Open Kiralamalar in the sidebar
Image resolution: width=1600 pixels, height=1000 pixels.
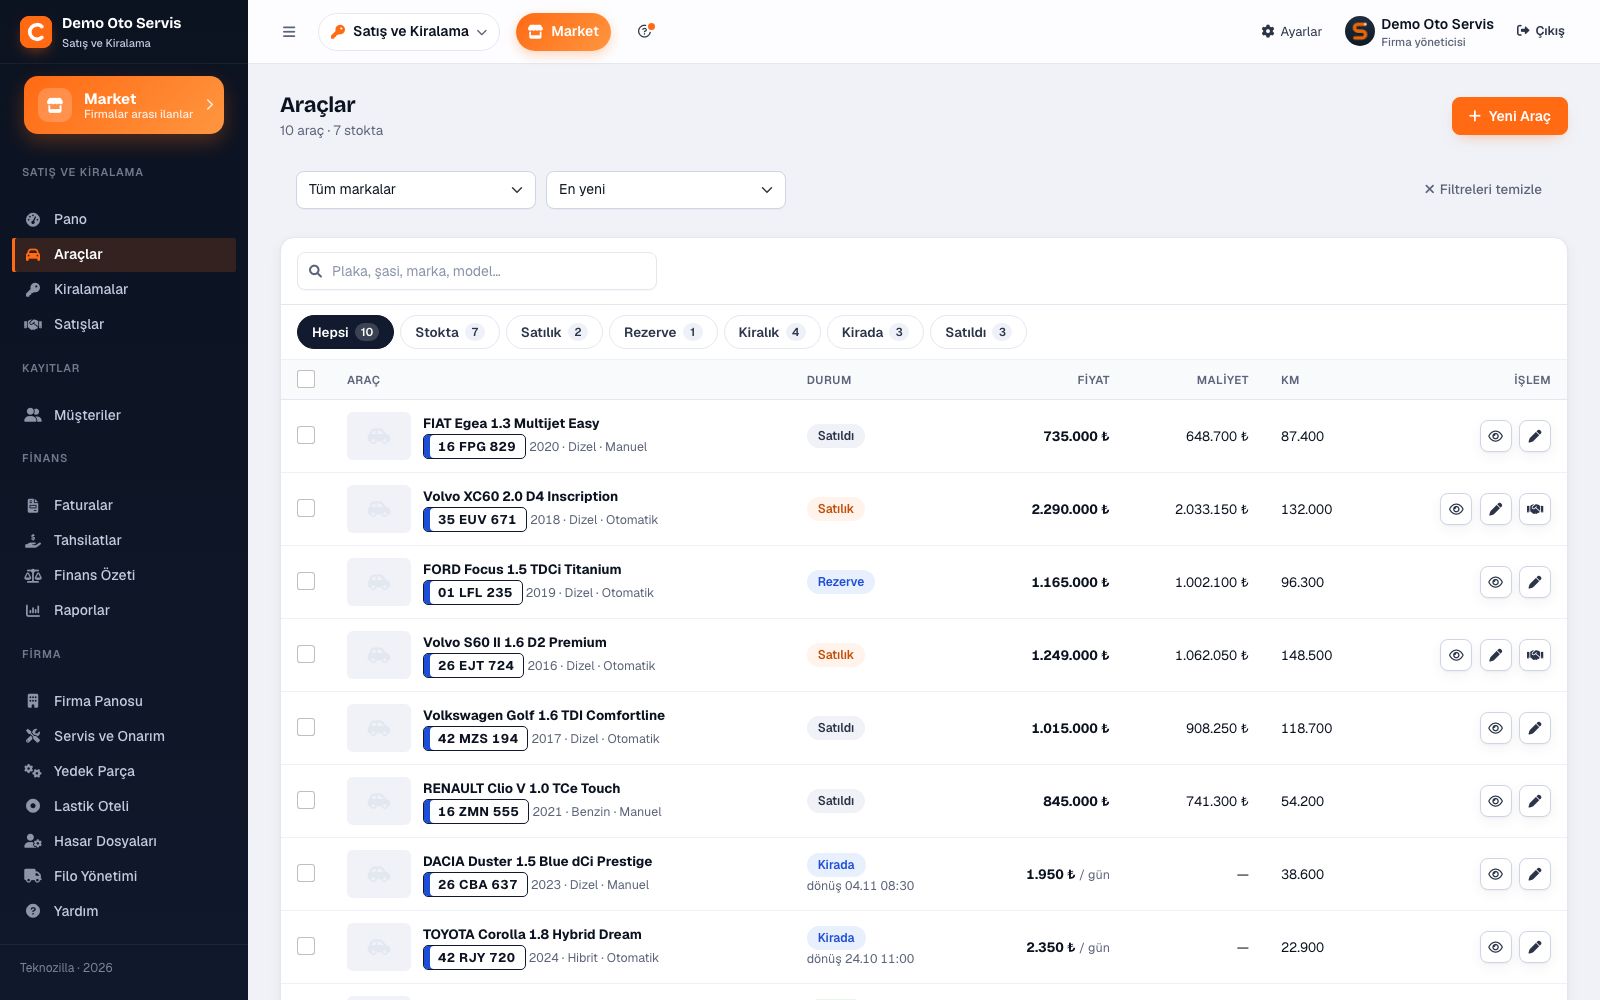point(124,289)
